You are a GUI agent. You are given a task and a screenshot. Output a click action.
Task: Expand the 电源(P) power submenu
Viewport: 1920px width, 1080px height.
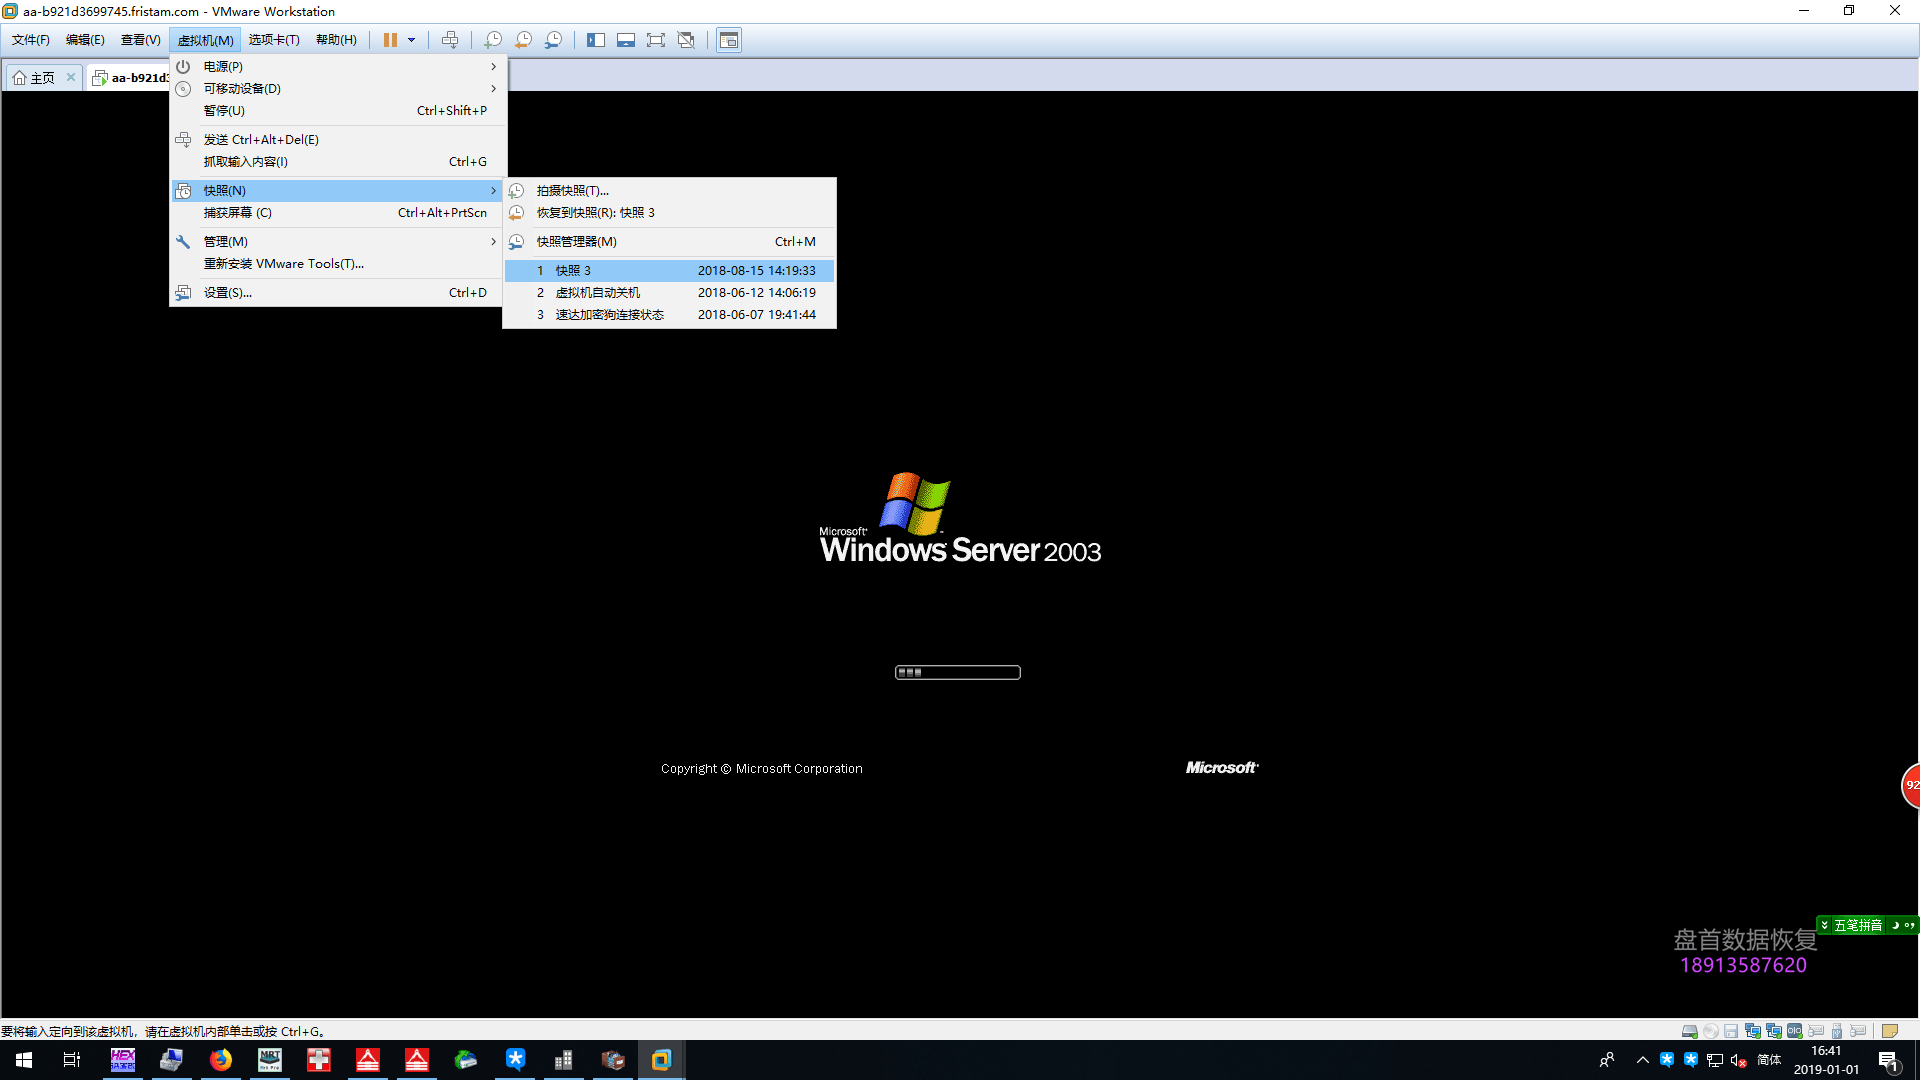(x=338, y=66)
